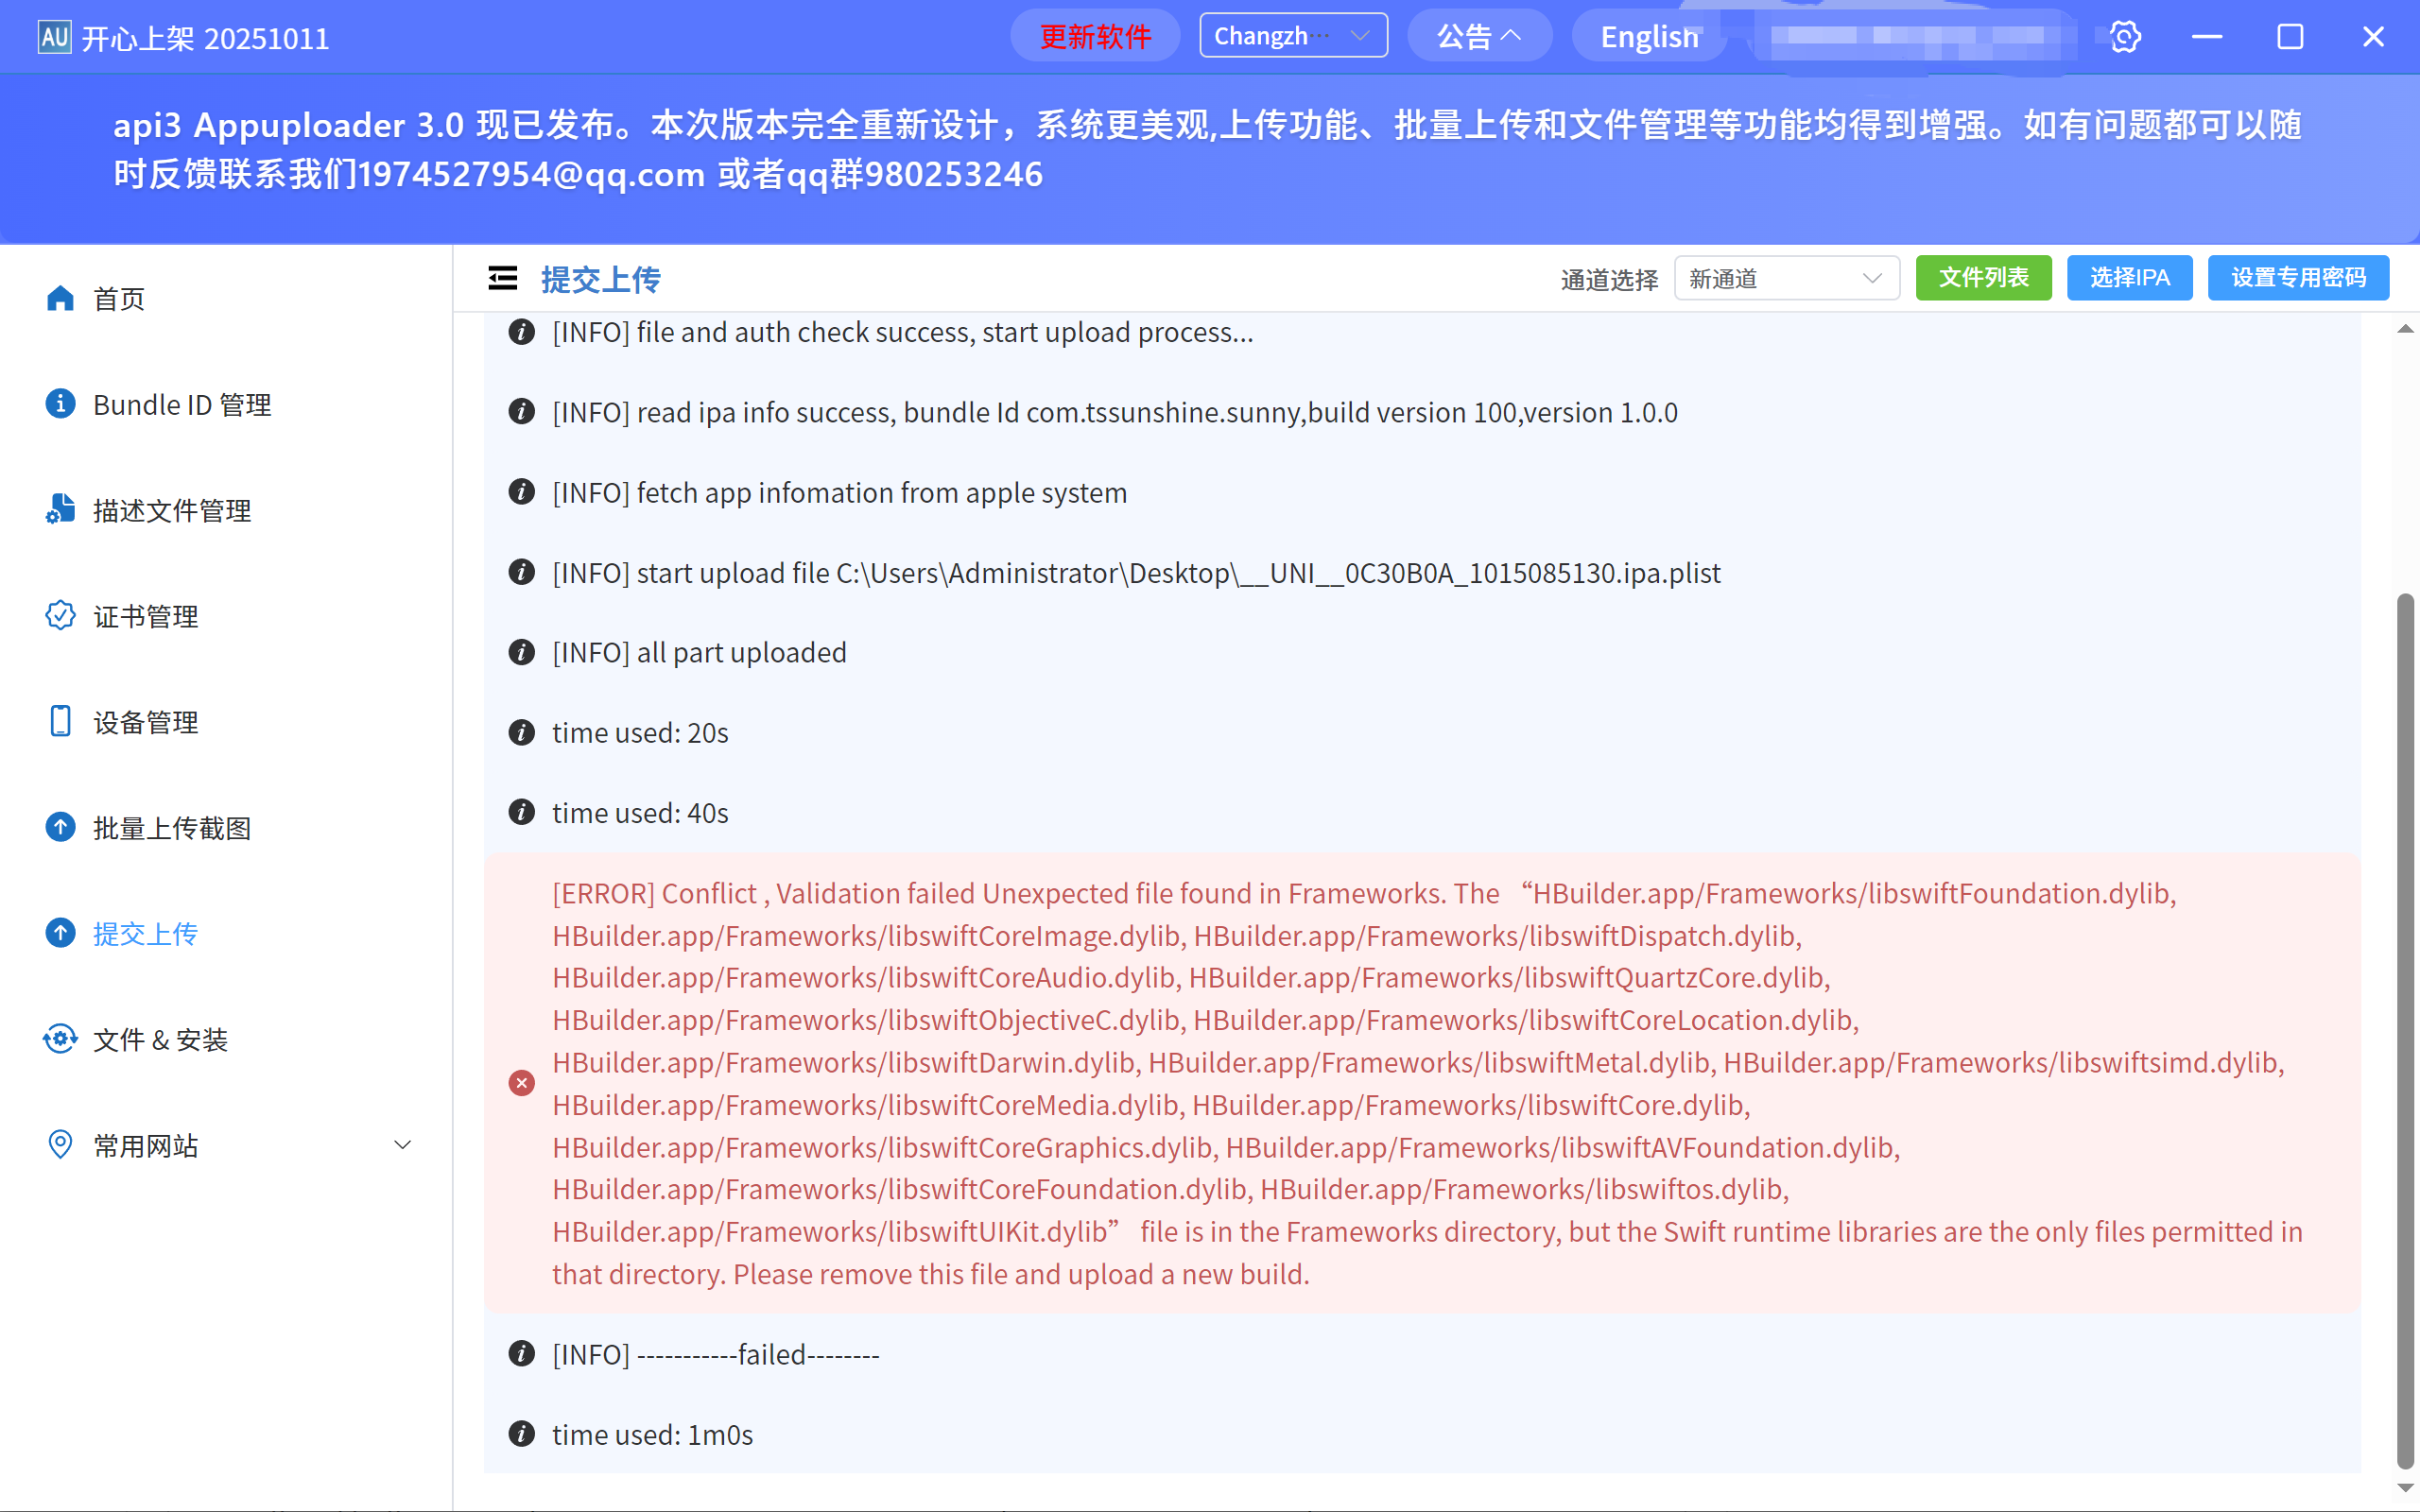Viewport: 2420px width, 1512px height.
Task: Open the Changzh account dropdown
Action: click(1293, 36)
